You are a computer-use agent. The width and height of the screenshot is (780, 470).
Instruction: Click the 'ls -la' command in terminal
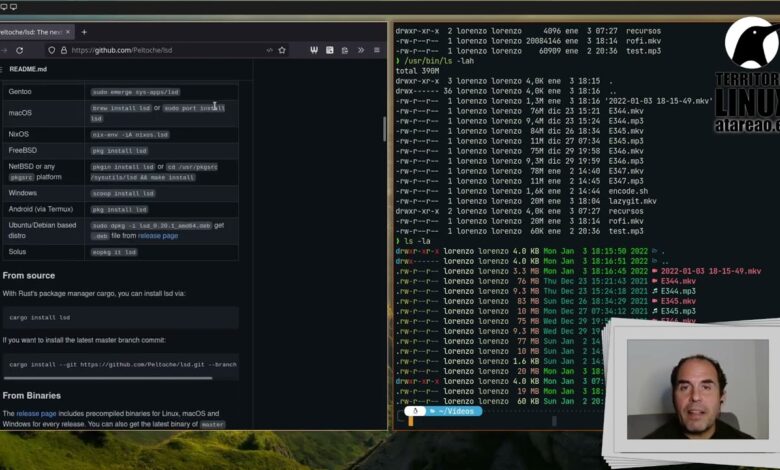click(x=417, y=241)
